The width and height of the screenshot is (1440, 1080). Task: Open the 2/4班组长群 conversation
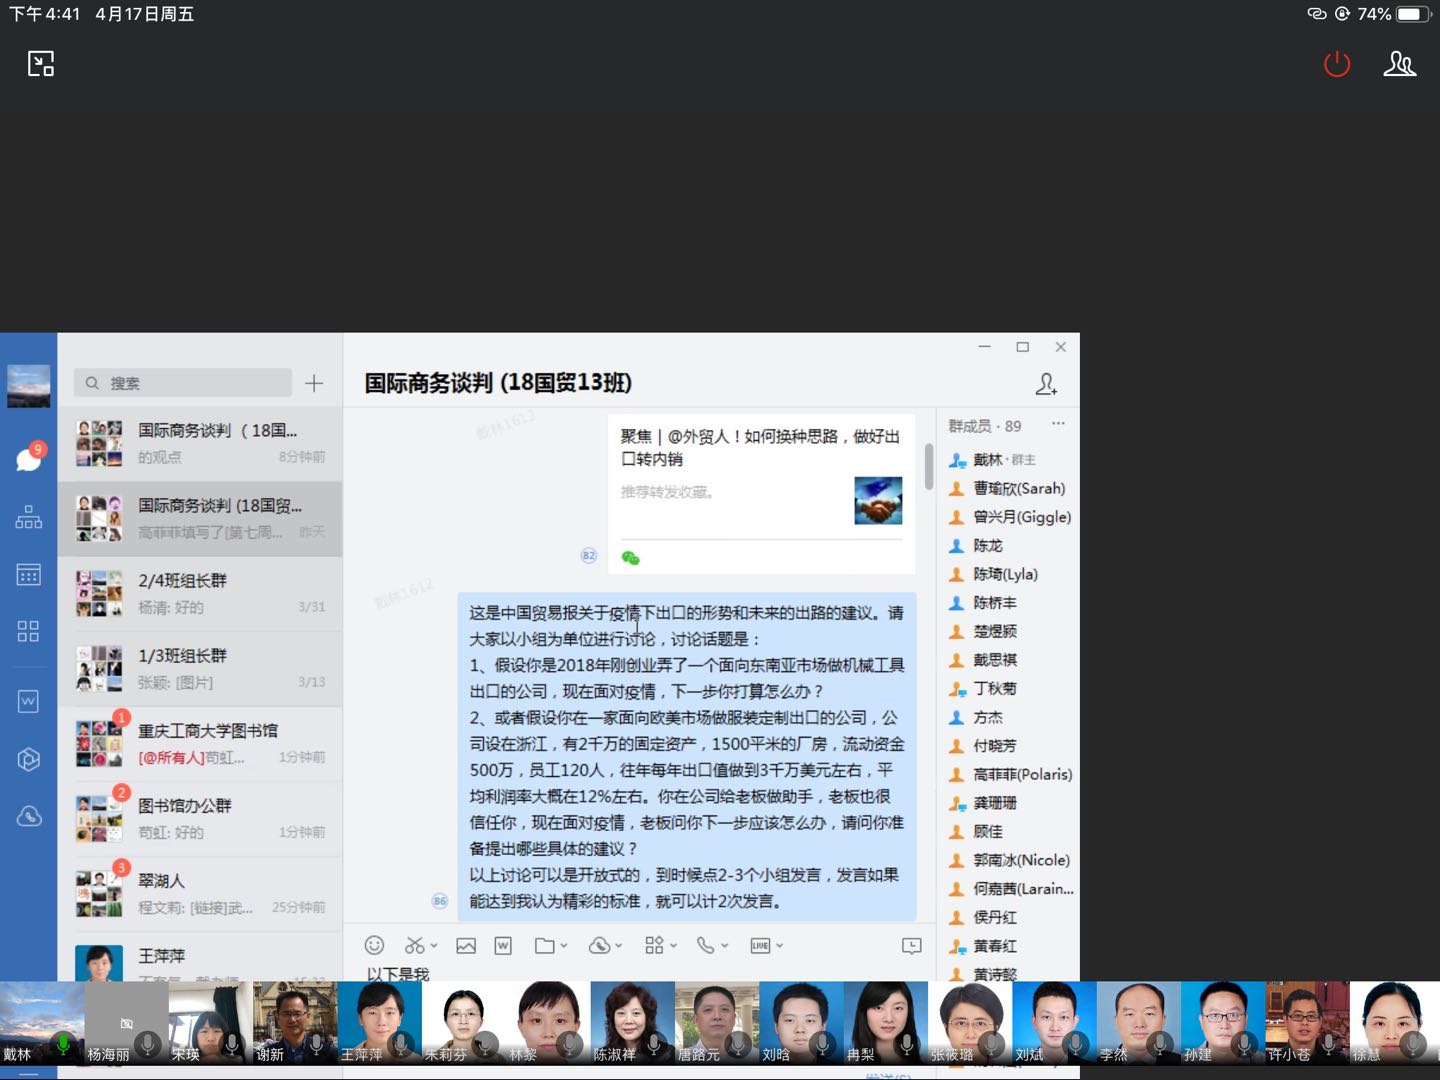click(200, 593)
